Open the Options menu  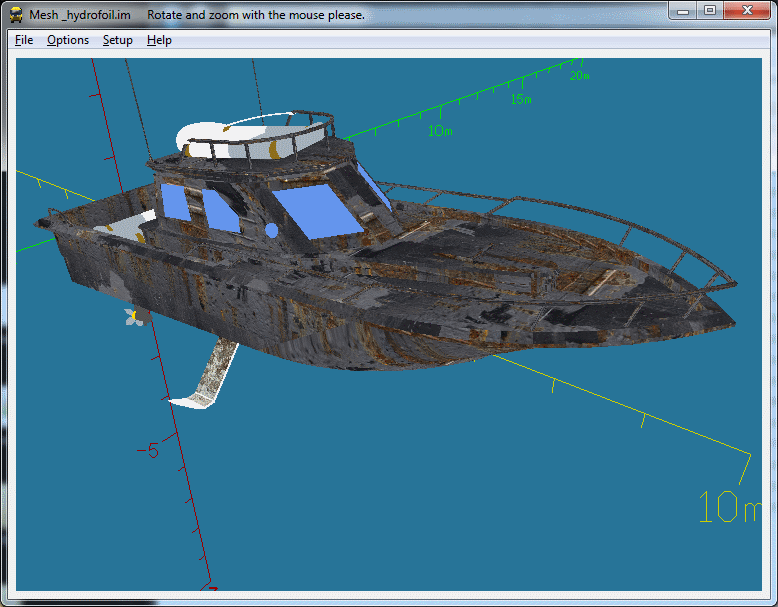coord(68,40)
